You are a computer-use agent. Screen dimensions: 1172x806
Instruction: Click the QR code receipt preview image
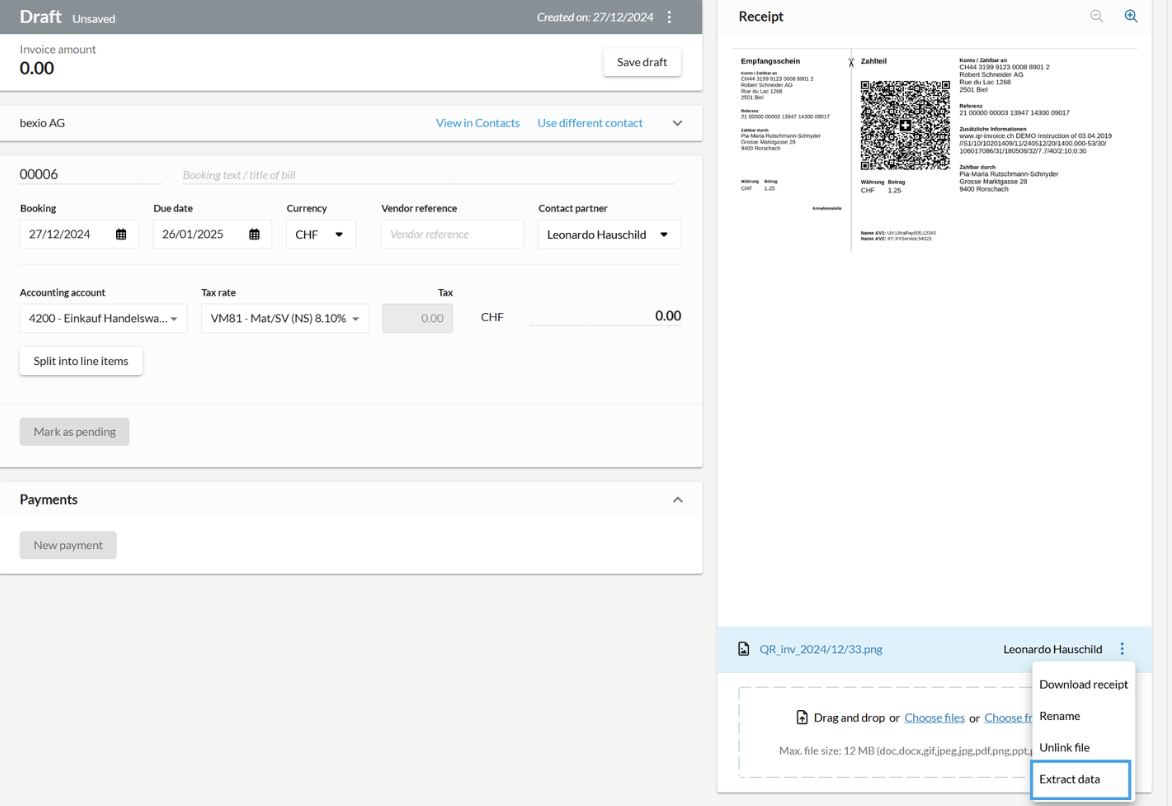click(x=905, y=126)
